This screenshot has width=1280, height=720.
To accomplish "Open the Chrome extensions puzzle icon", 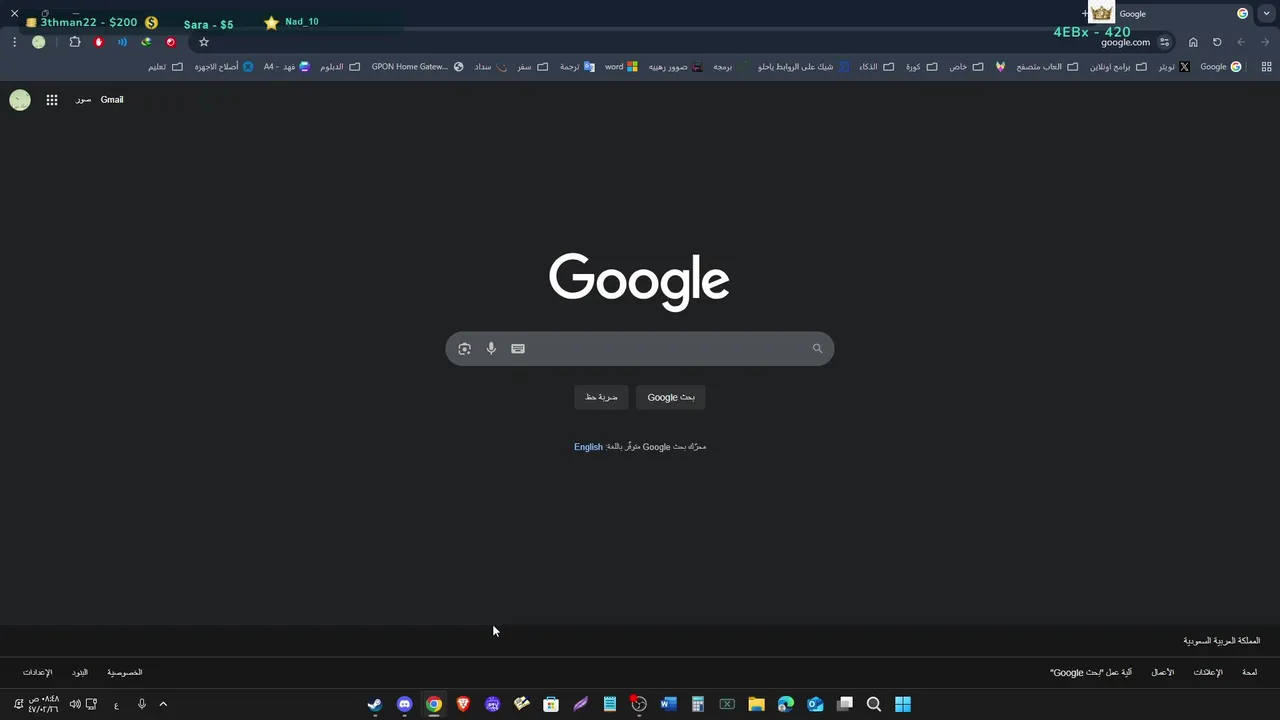I will click(x=75, y=42).
